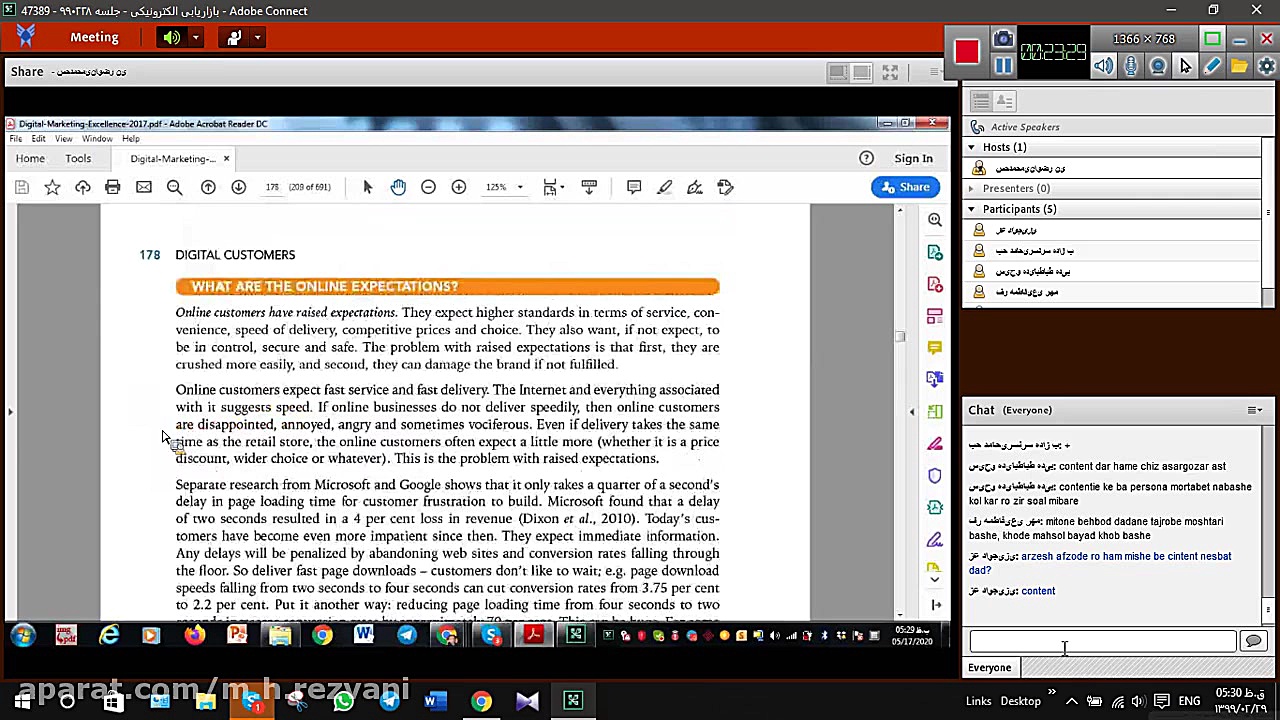Close the Digital-Marketing document tab
This screenshot has width=1280, height=720.
pyautogui.click(x=226, y=158)
